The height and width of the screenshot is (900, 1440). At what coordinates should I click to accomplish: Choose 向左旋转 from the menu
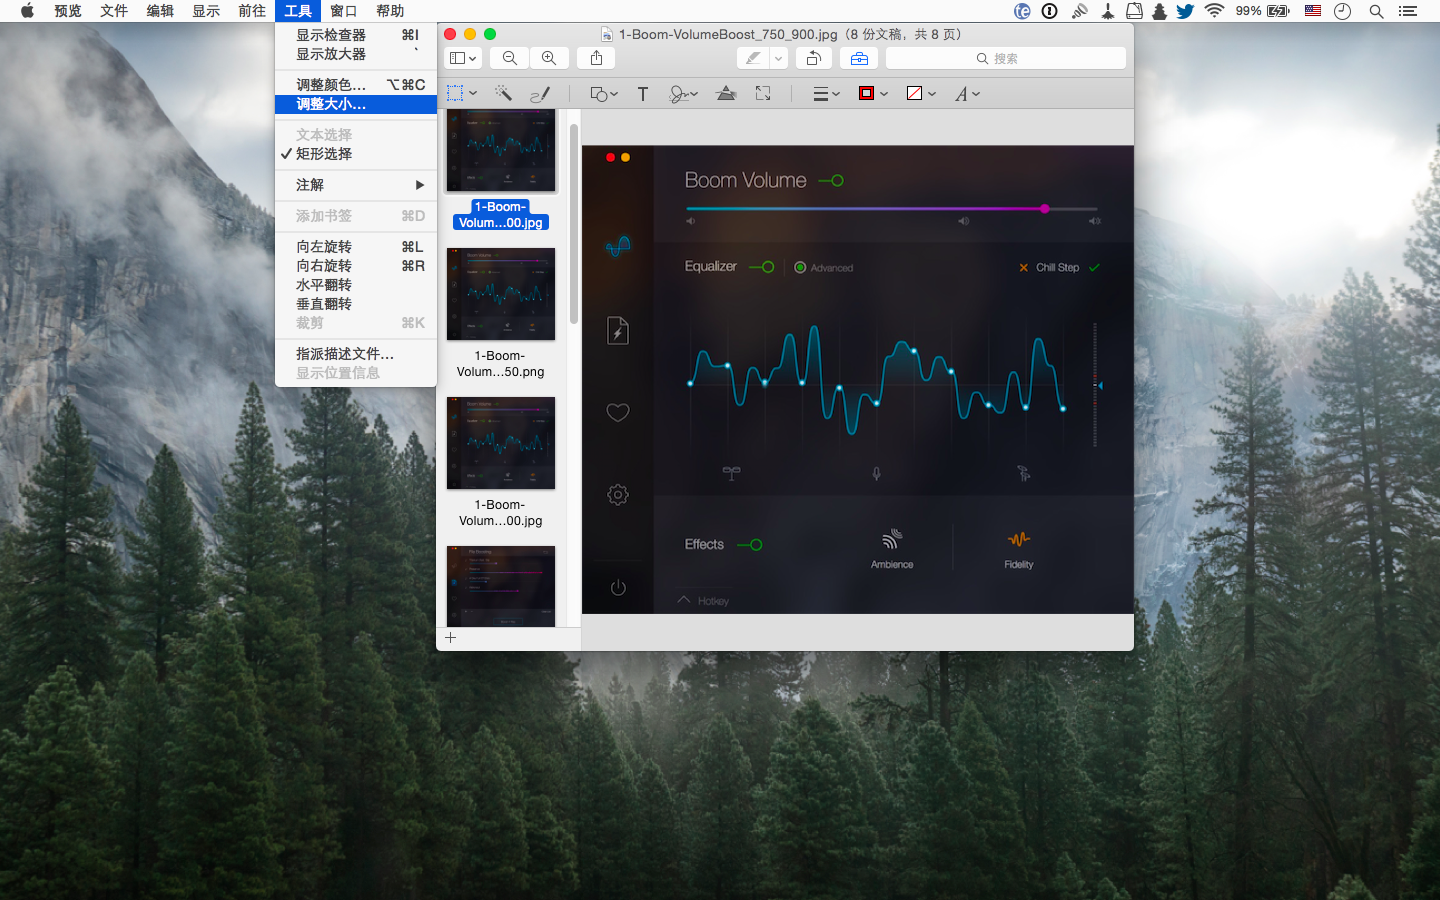pos(356,247)
